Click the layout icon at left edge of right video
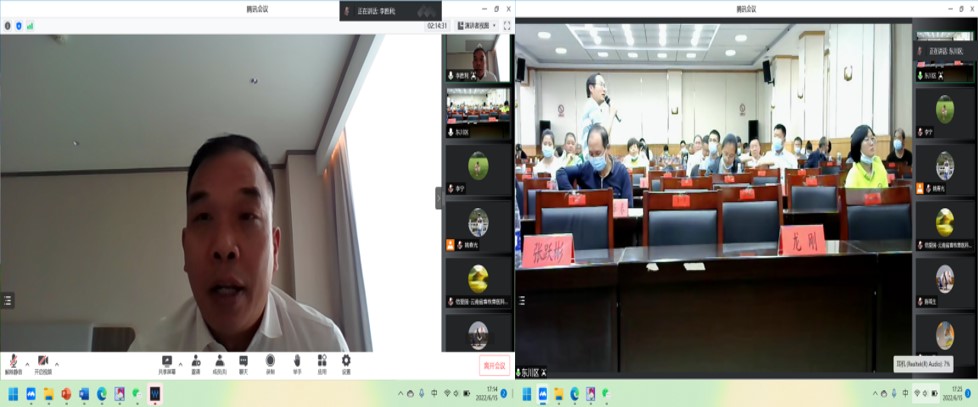Screen dimensions: 978x407 coord(521,300)
